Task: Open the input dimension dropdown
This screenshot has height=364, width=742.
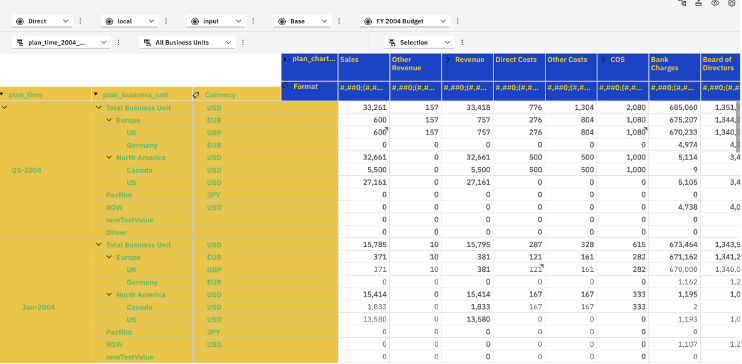Action: (216, 21)
